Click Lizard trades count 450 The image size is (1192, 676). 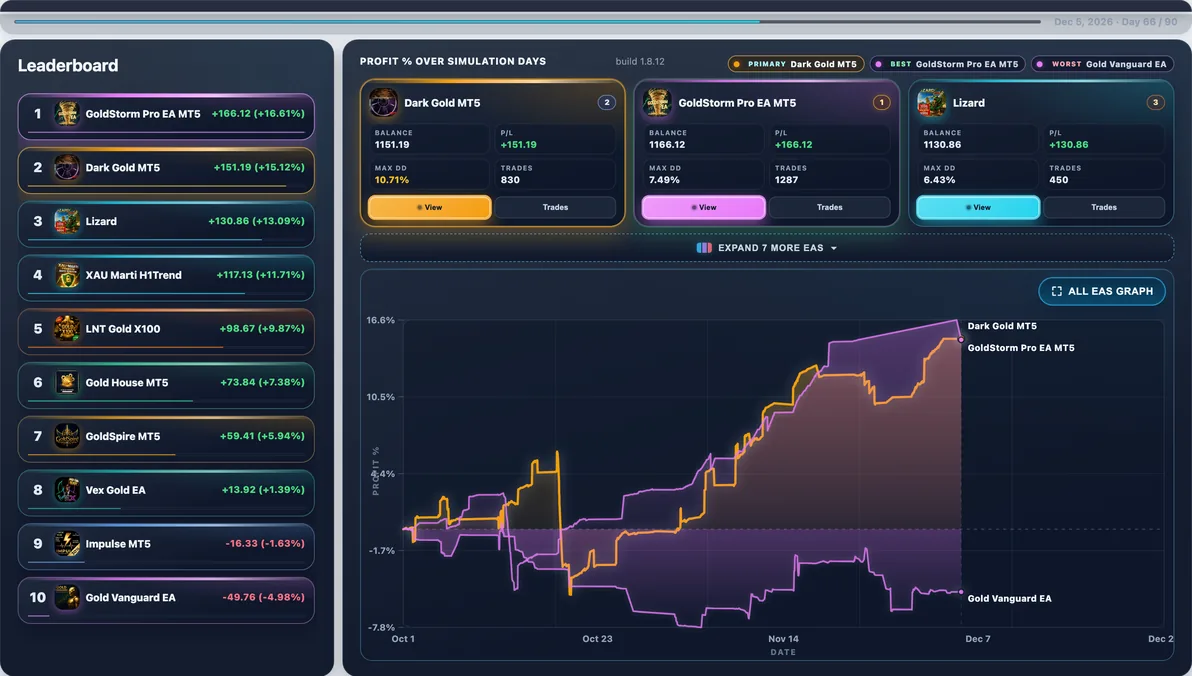point(1059,180)
